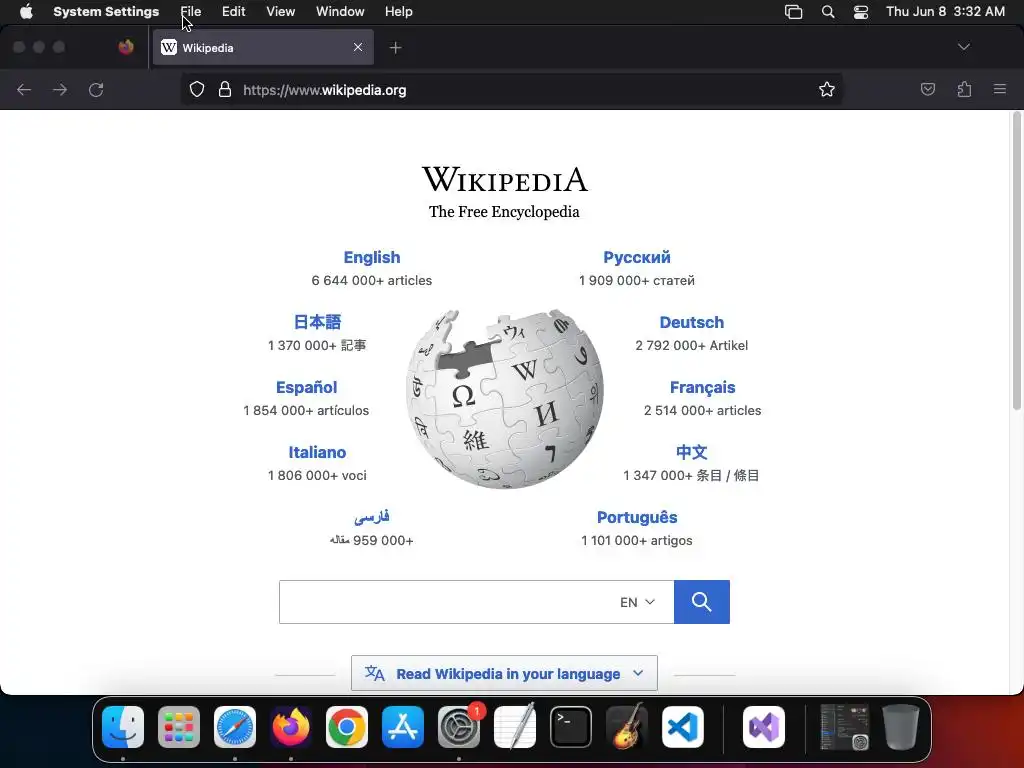Open Deutsch Wikipedia link
Screen dimensions: 1024x768
[692, 323]
